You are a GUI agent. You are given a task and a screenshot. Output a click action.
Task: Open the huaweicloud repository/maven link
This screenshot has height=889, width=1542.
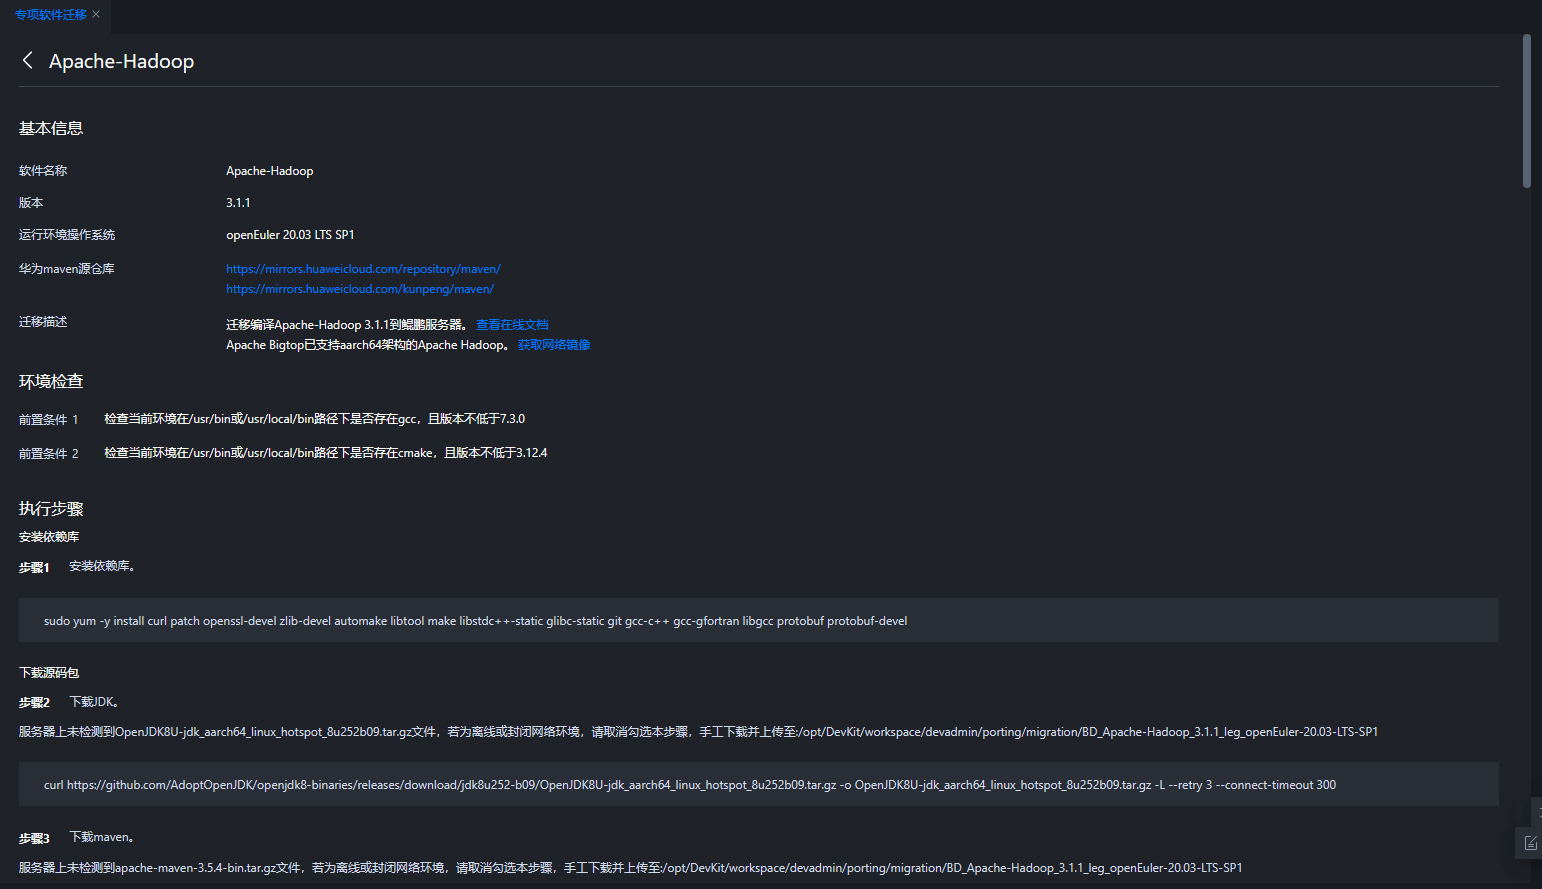pos(363,269)
